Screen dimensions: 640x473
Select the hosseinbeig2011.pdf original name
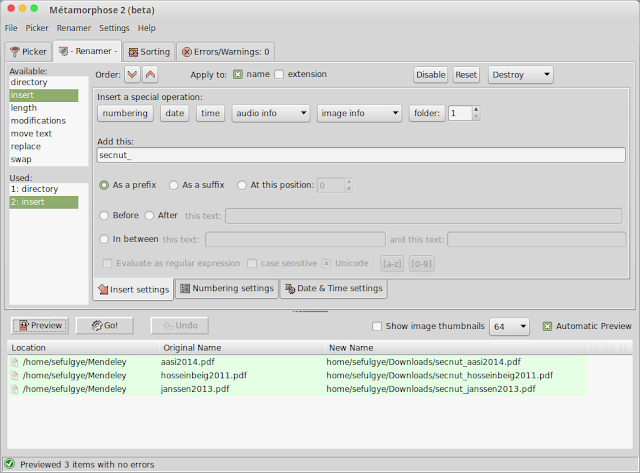pyautogui.click(x=204, y=375)
